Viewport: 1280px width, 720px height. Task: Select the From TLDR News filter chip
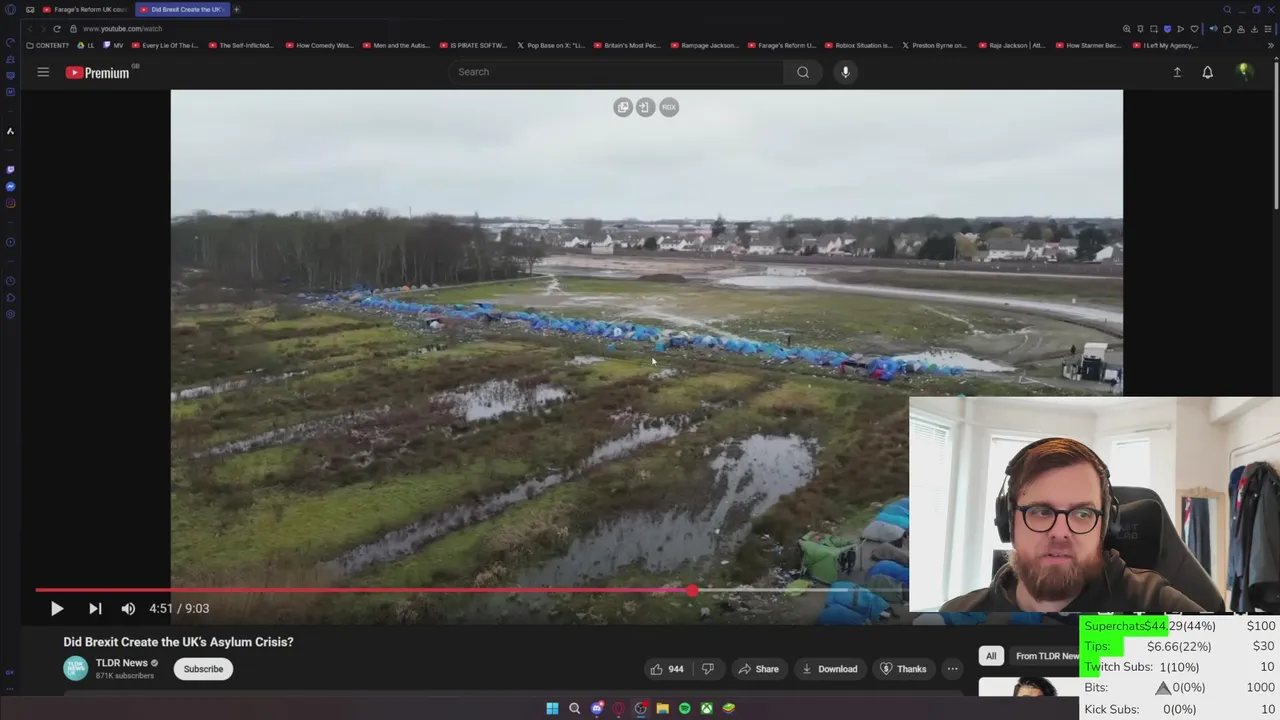(1045, 656)
